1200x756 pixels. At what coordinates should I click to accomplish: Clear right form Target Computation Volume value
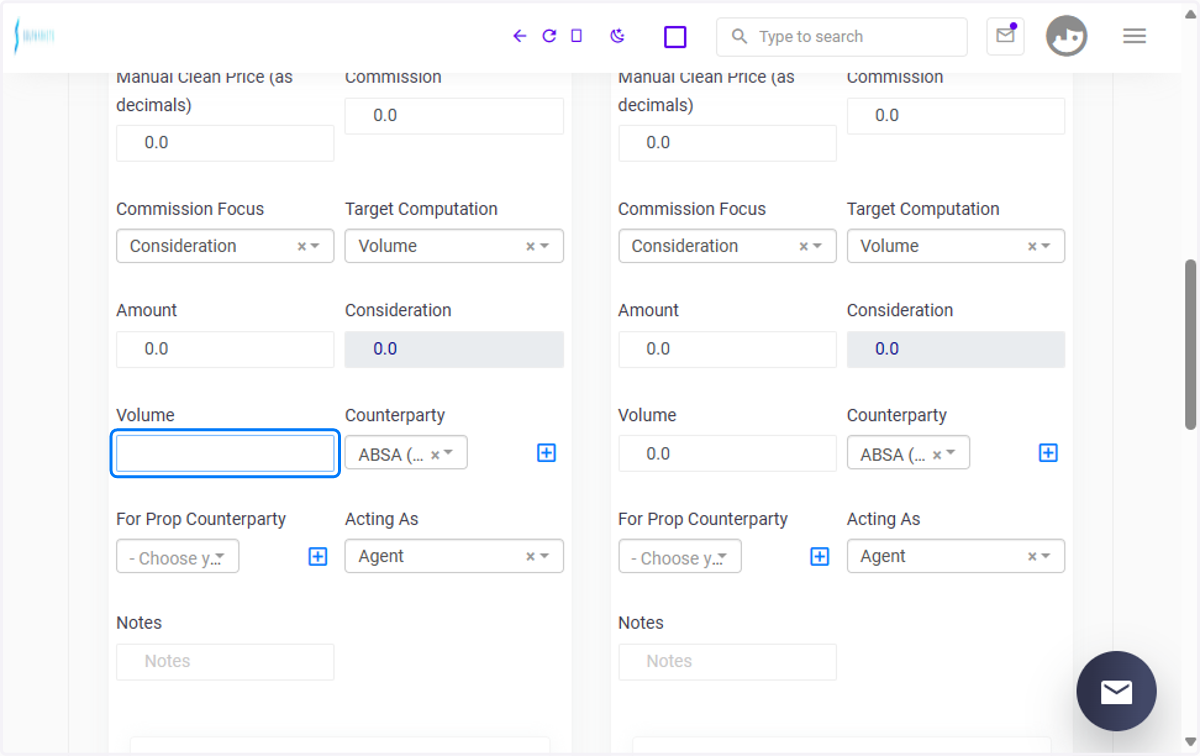tap(1032, 246)
